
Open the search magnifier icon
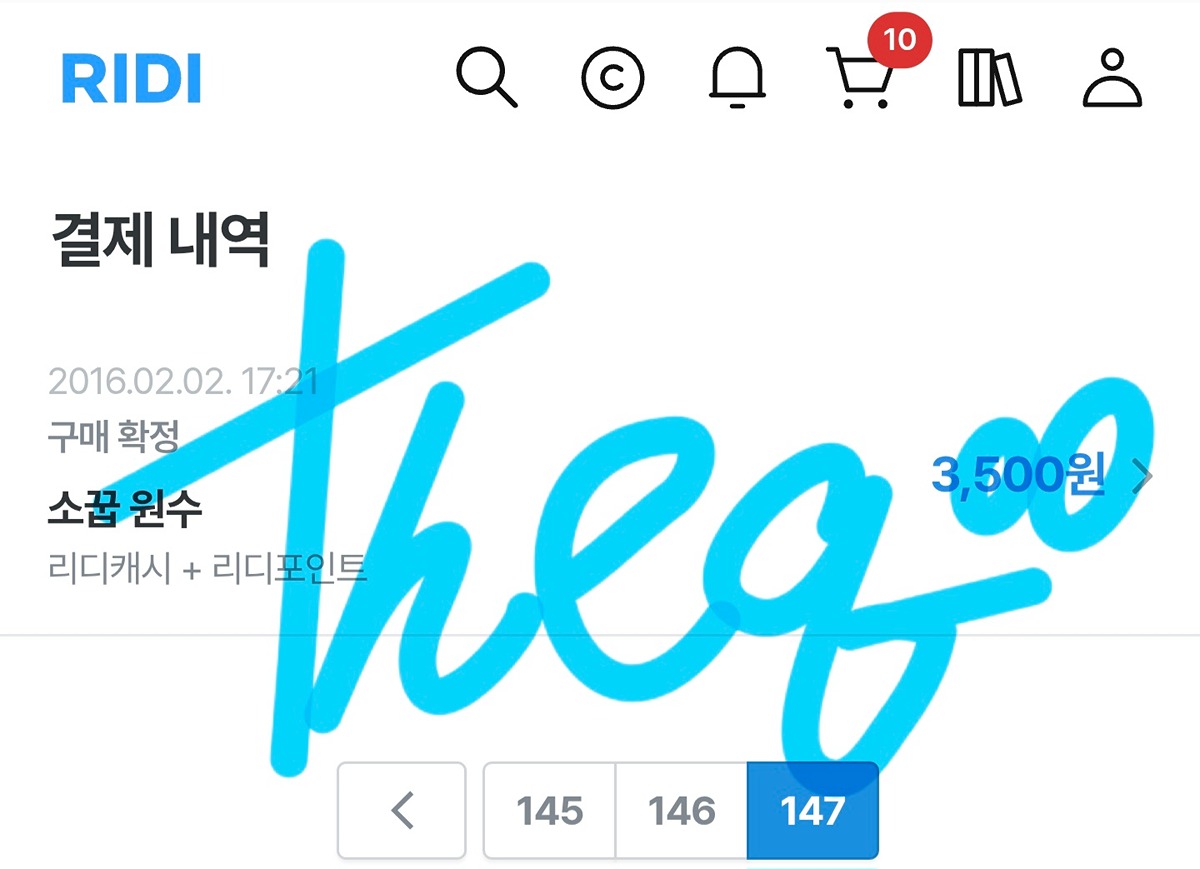point(487,78)
